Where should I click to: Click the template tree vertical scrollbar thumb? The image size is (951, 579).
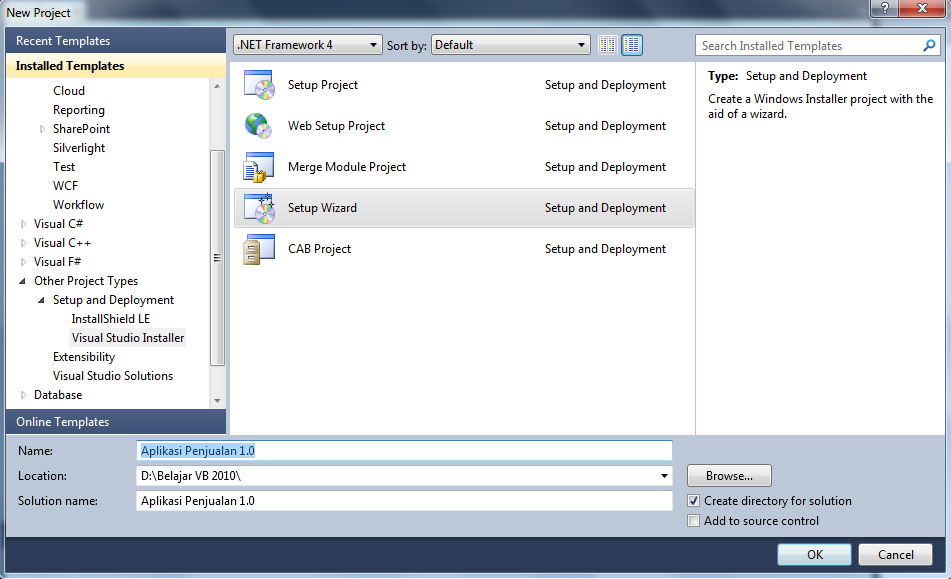coord(217,258)
